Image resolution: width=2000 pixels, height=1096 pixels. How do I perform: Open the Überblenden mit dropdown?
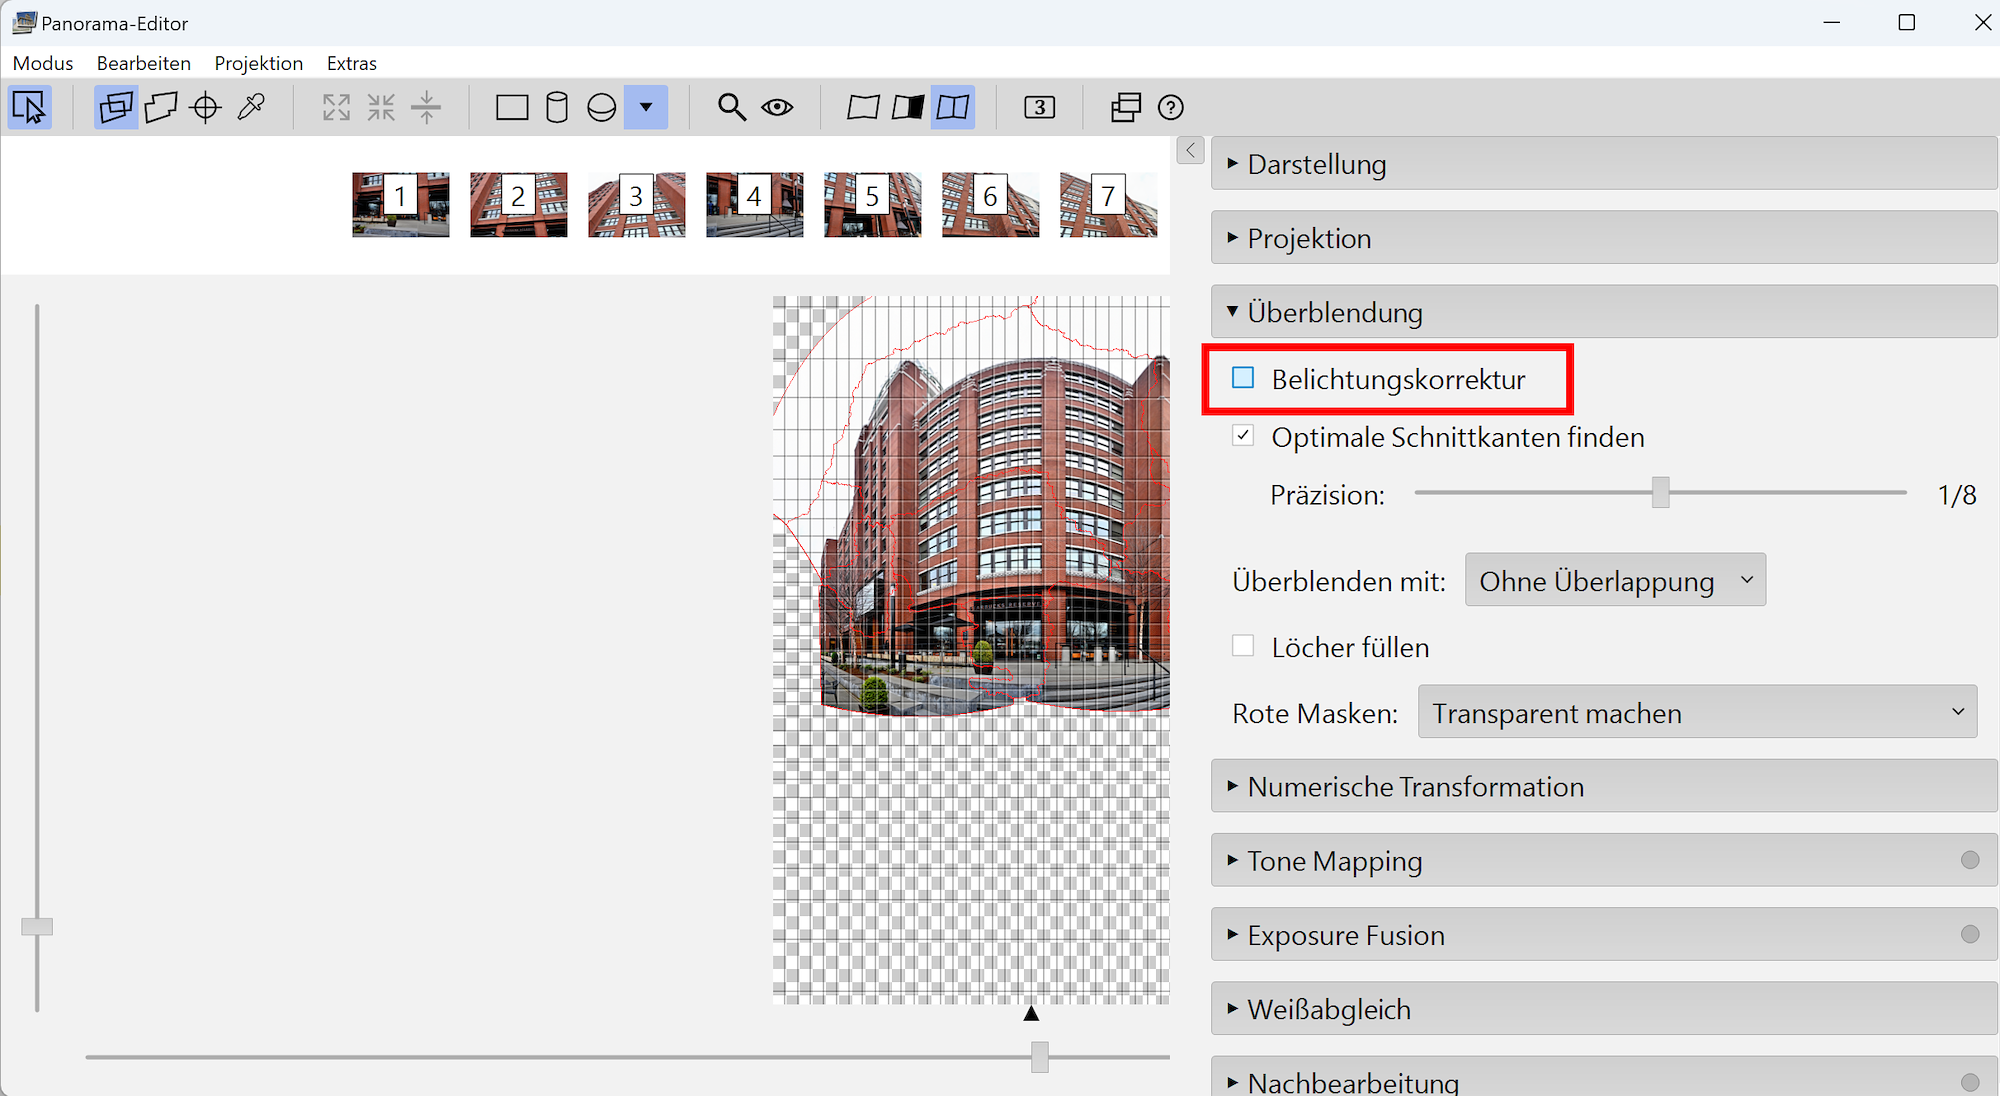[1615, 580]
